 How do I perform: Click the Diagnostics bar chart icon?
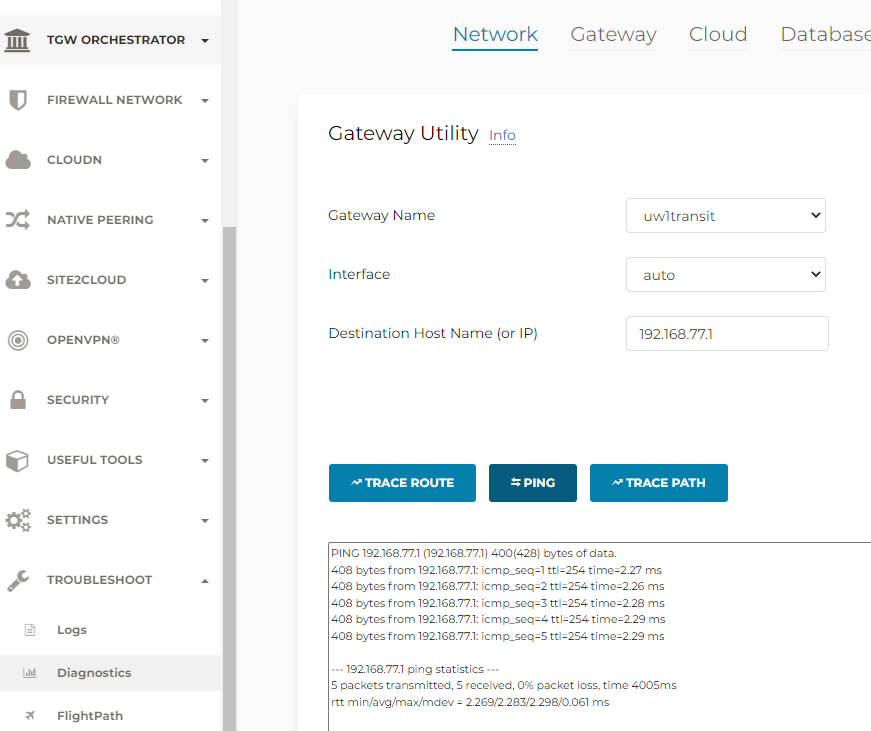pyautogui.click(x=30, y=673)
